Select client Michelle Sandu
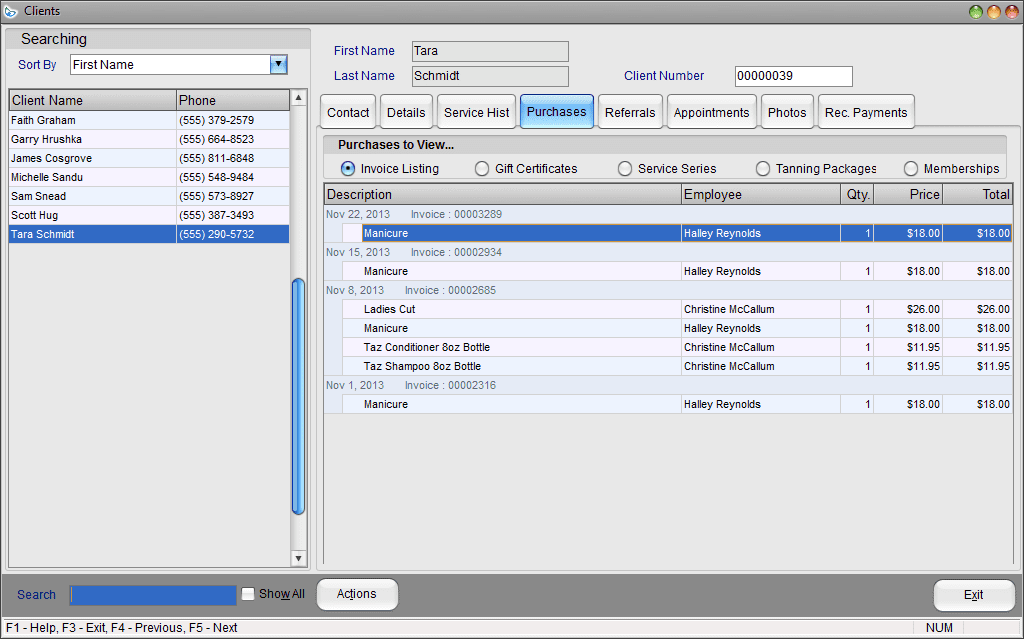1024x639 pixels. coord(149,177)
